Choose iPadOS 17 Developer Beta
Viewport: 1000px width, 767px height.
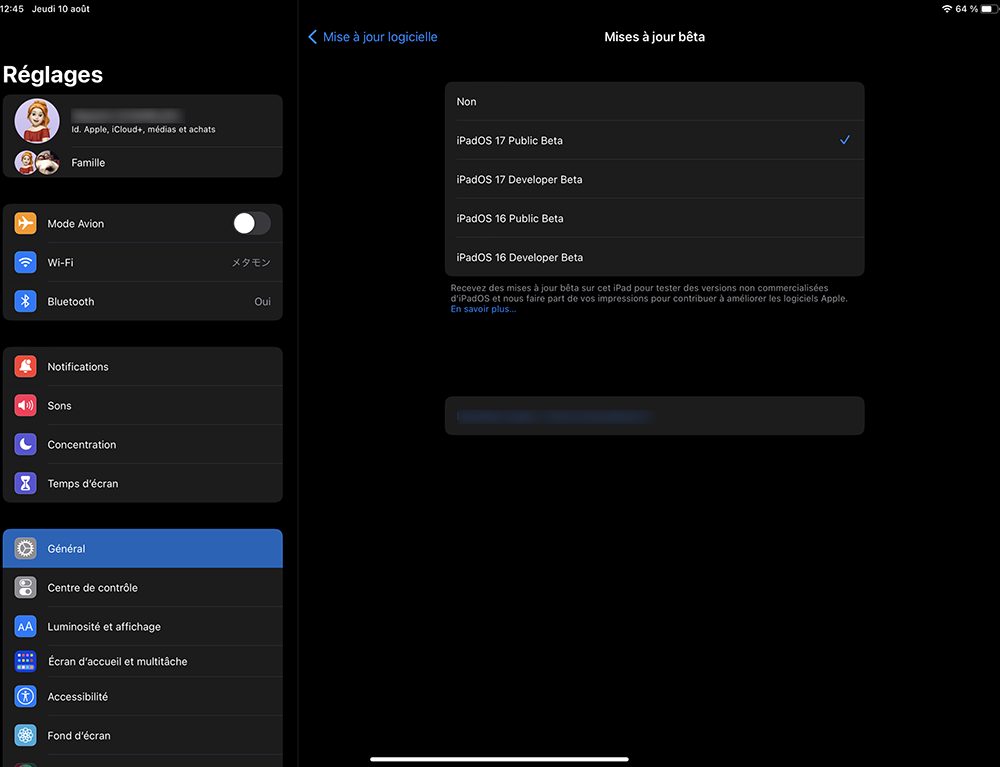click(655, 179)
